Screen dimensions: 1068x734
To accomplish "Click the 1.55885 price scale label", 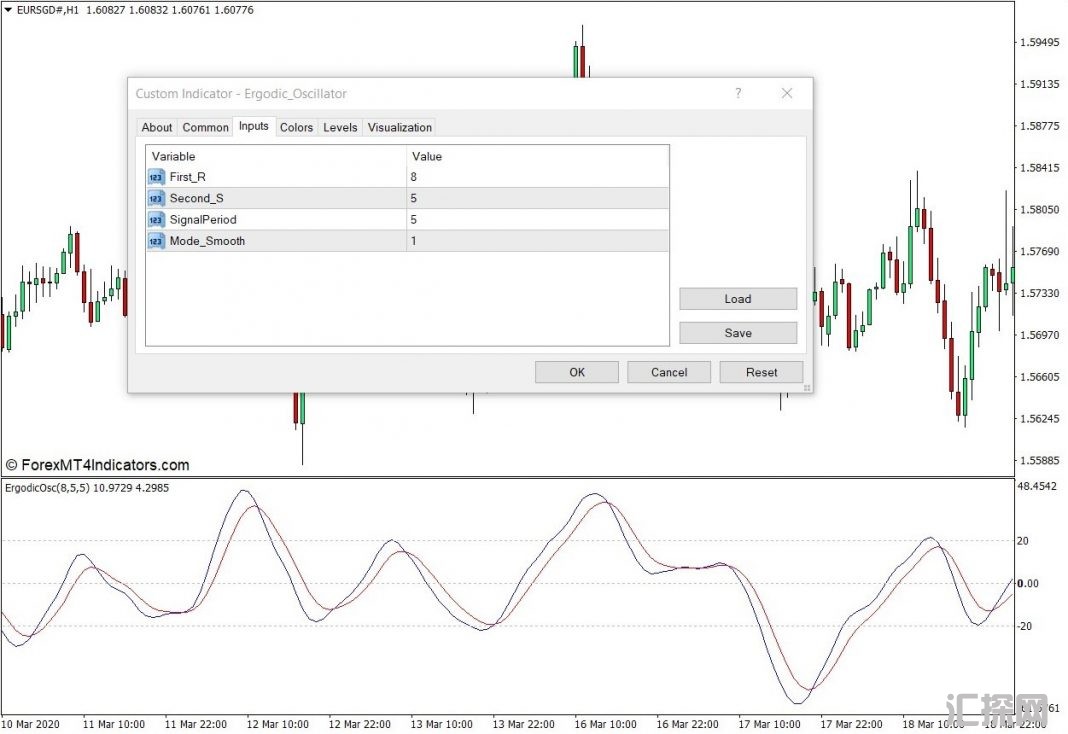I will pos(1039,461).
